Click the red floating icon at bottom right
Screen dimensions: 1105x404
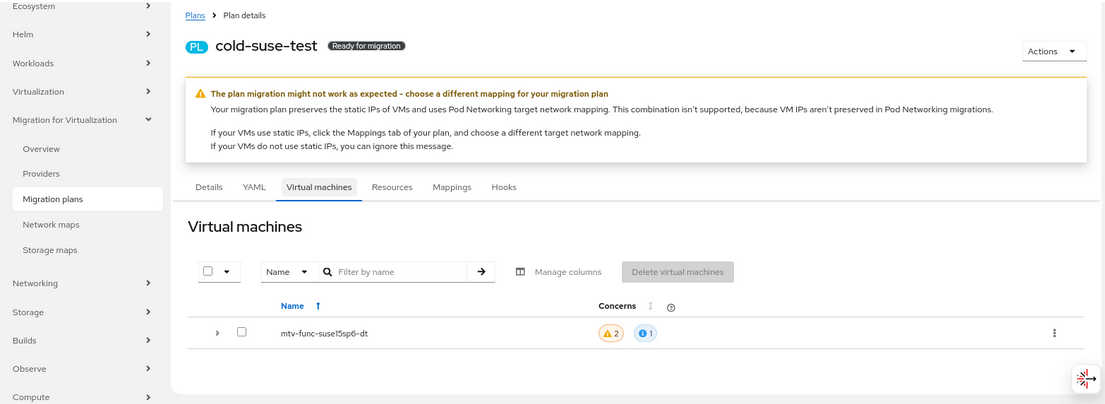coord(1085,379)
